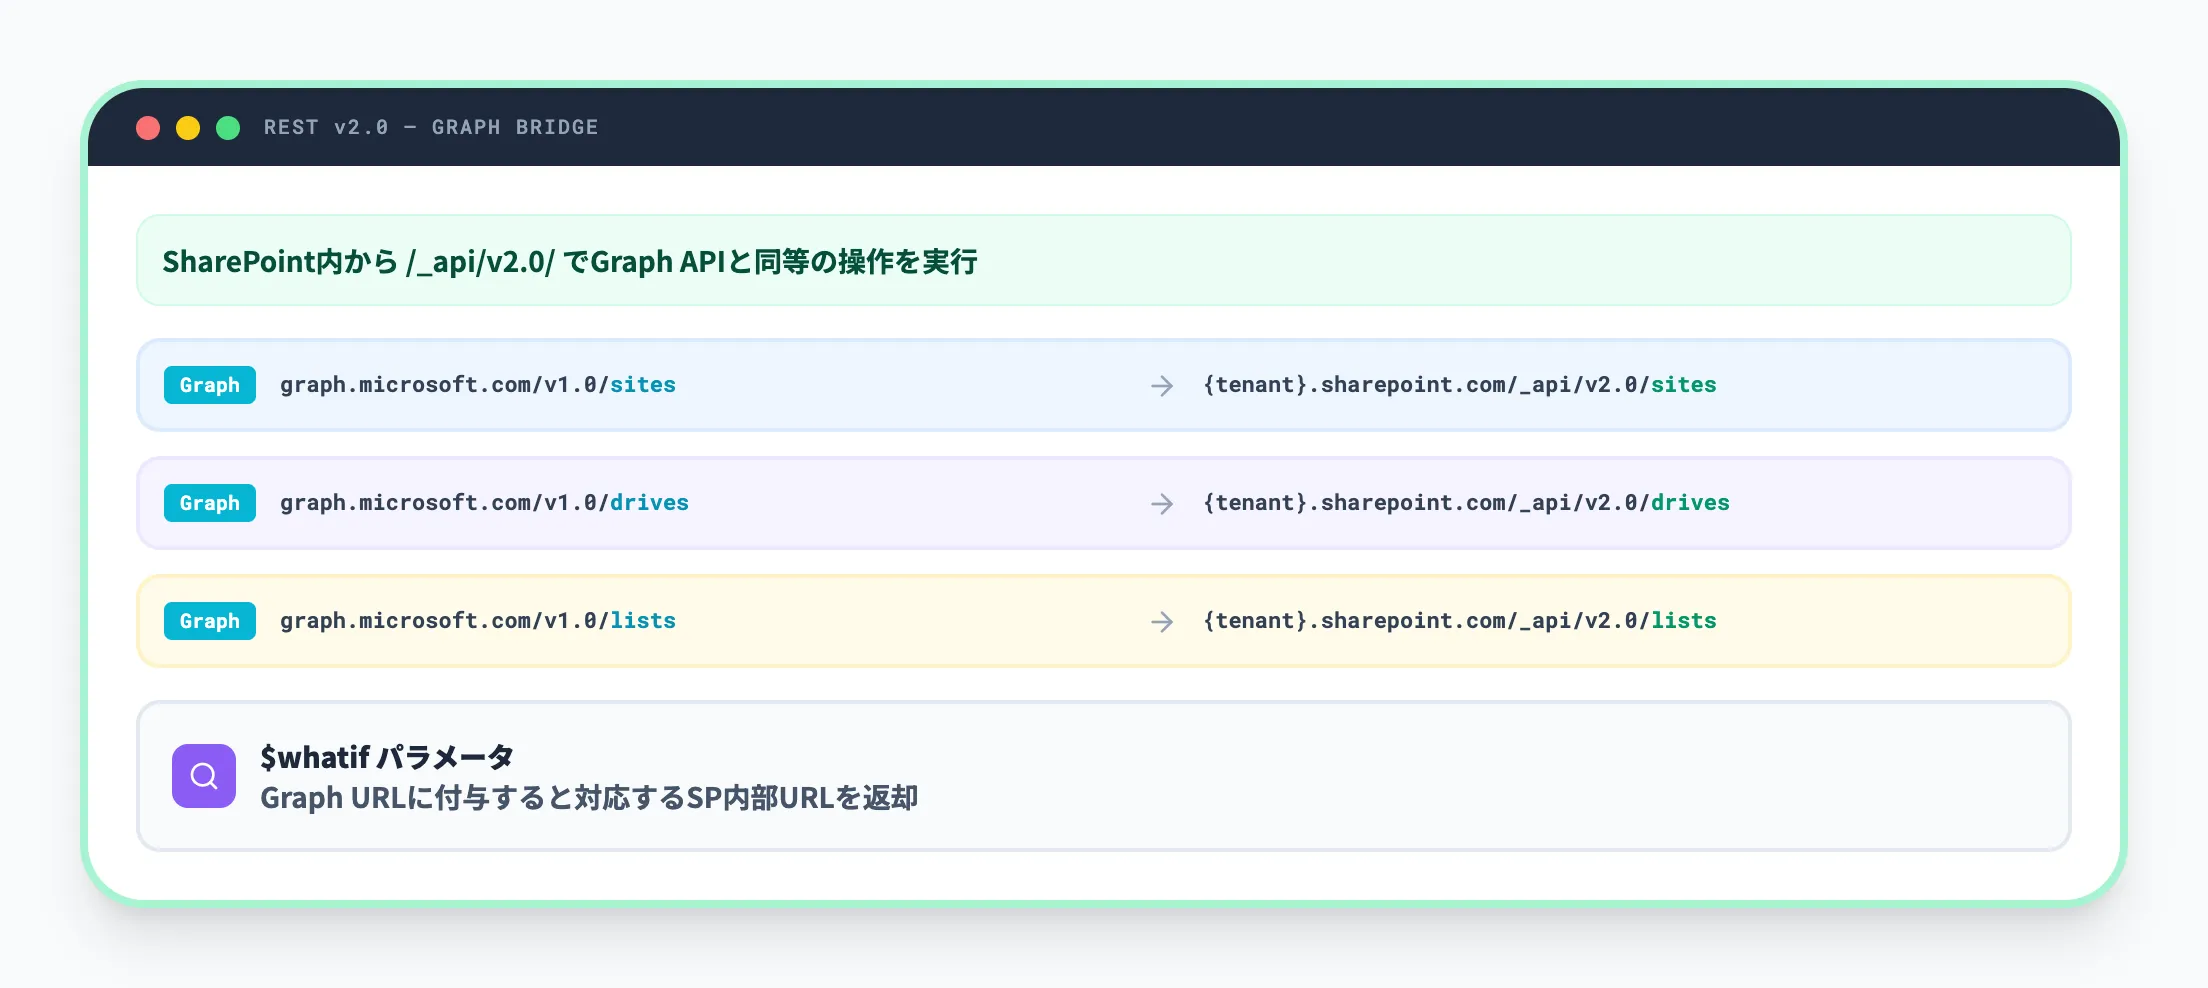Select the {tenant} SharePoint v2.0/sites URL
2208x988 pixels.
(1459, 385)
